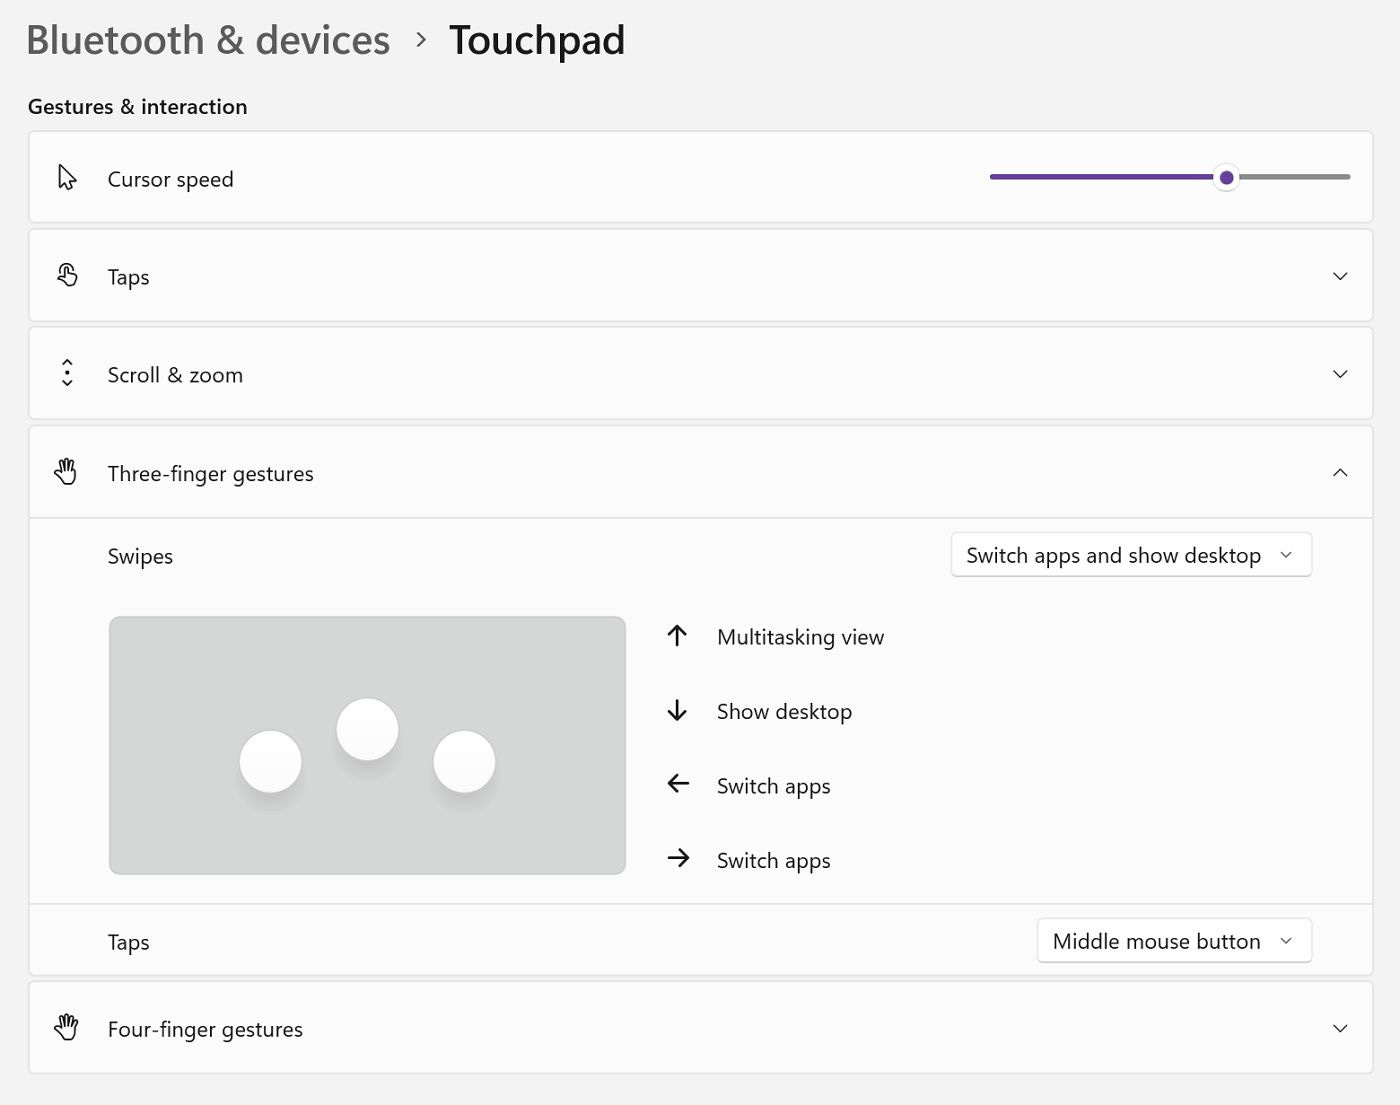This screenshot has height=1105, width=1400.
Task: Click the down arrow for Show desktop
Action: click(678, 710)
